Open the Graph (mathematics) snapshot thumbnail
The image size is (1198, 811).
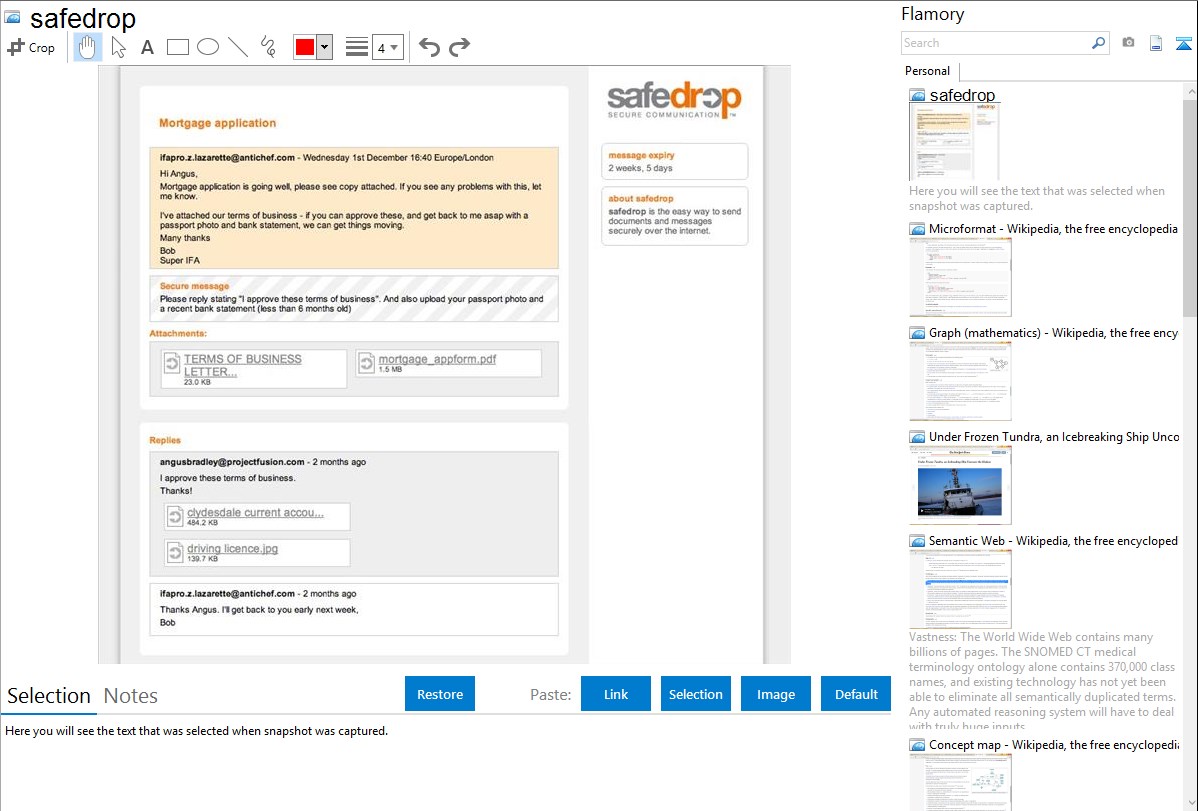(960, 381)
